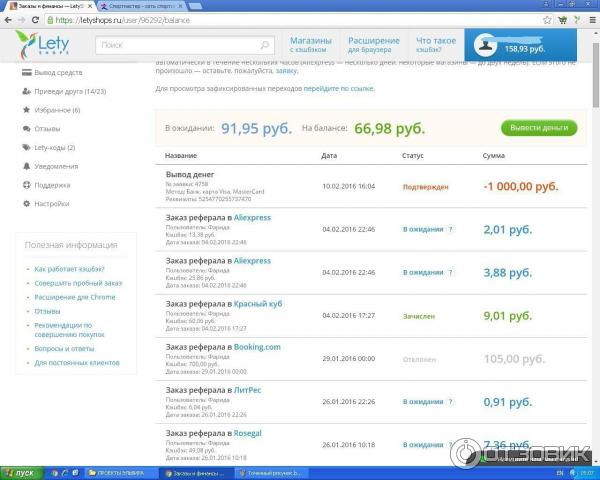Click the 91,95 руб. pending value
The image size is (600, 480).
(x=256, y=129)
